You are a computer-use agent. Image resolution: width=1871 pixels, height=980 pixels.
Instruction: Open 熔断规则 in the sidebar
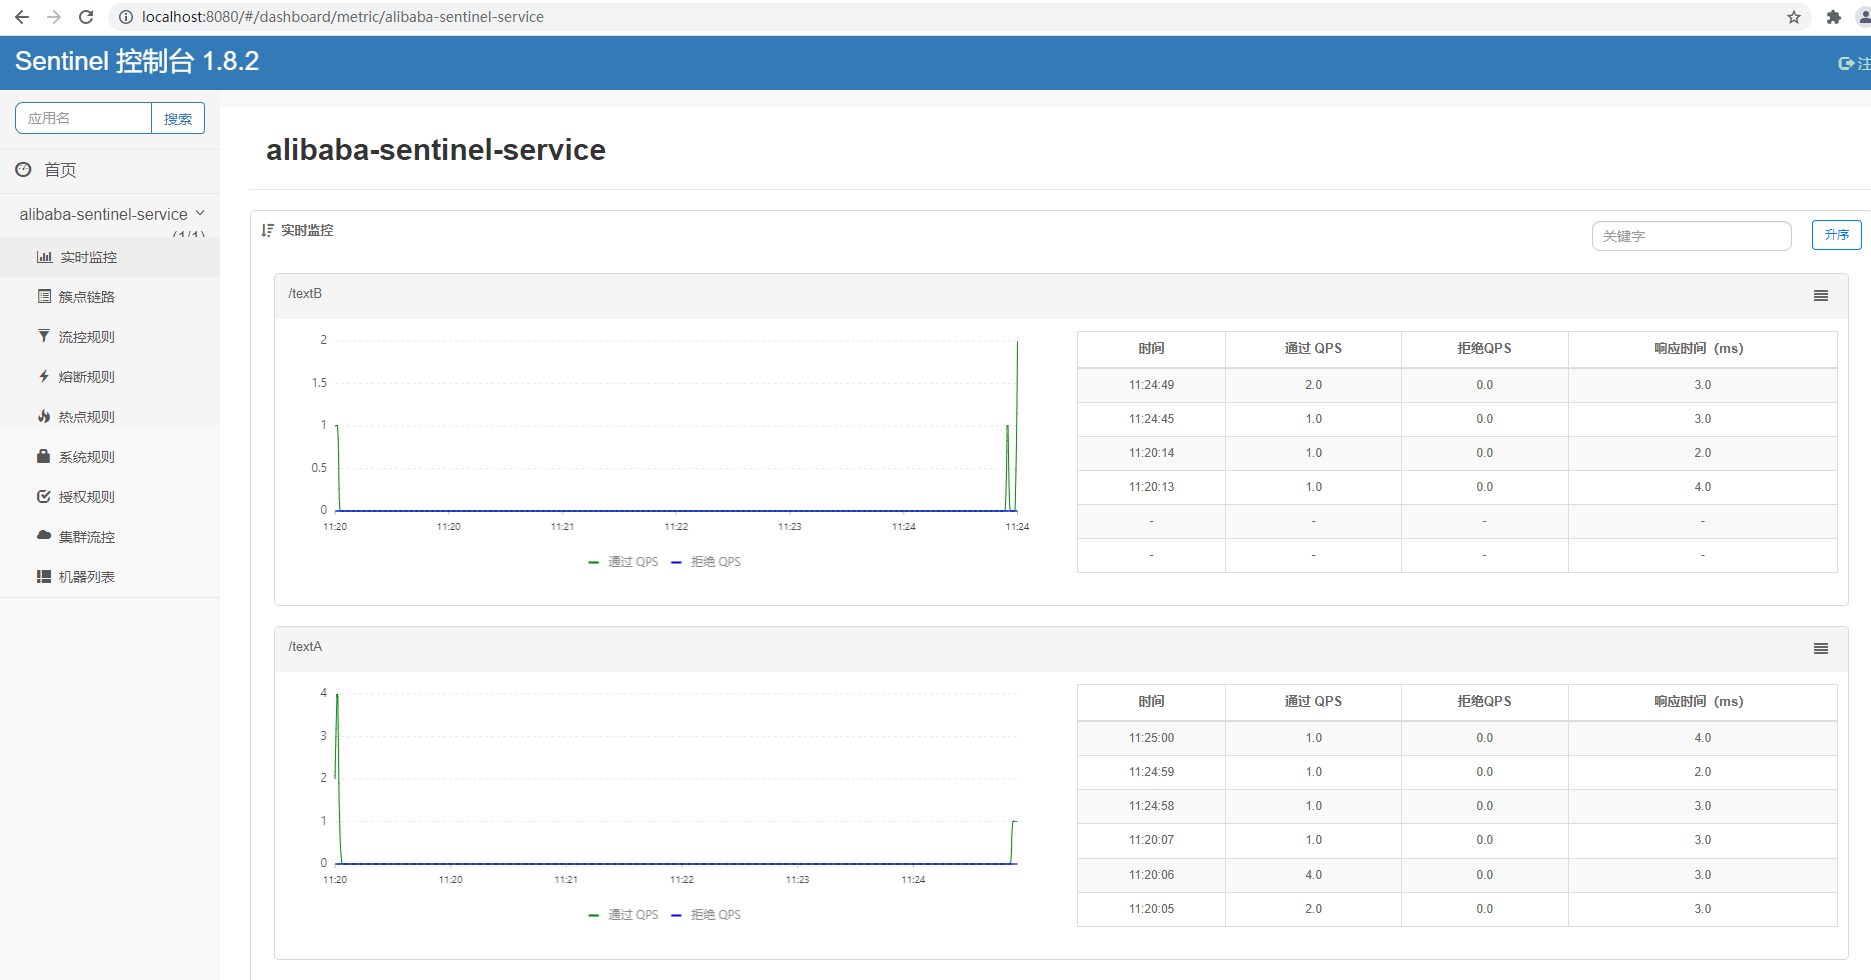pyautogui.click(x=87, y=377)
